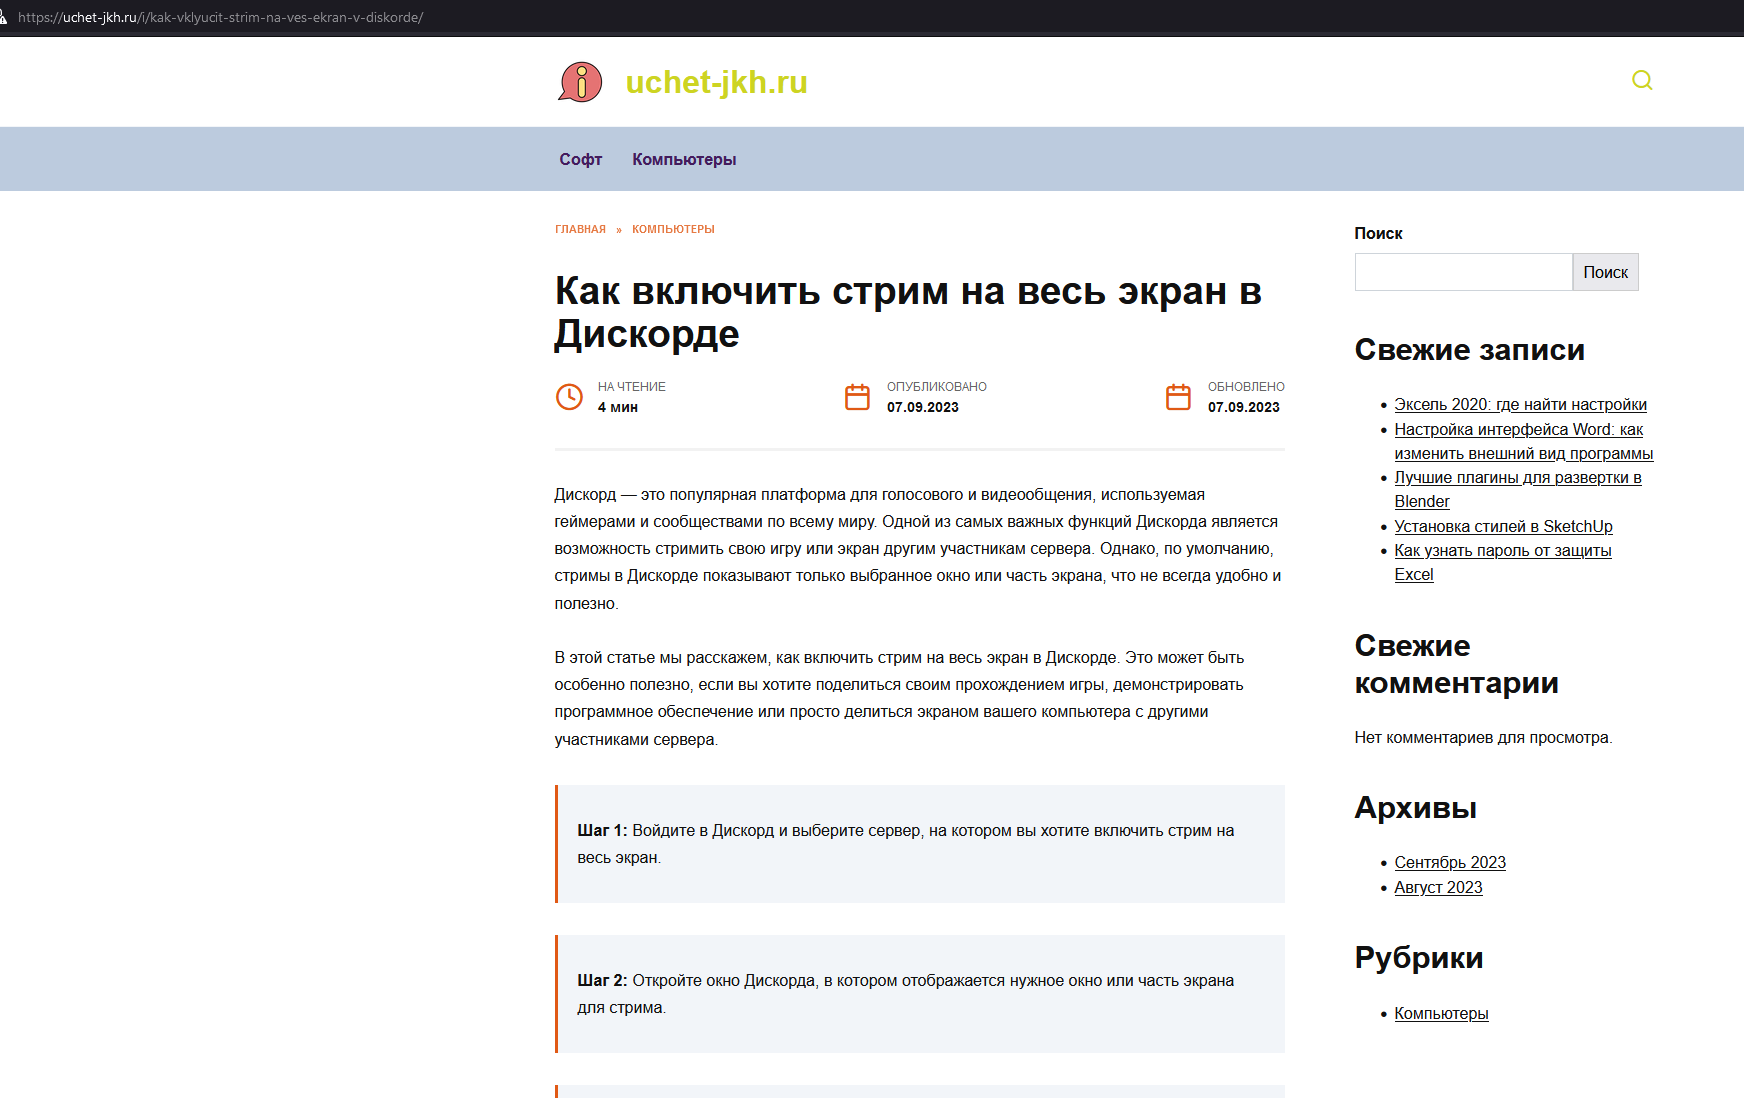Click the calendar icon beside ОПУБЛИКОВАНО
This screenshot has width=1744, height=1098.
[x=857, y=397]
